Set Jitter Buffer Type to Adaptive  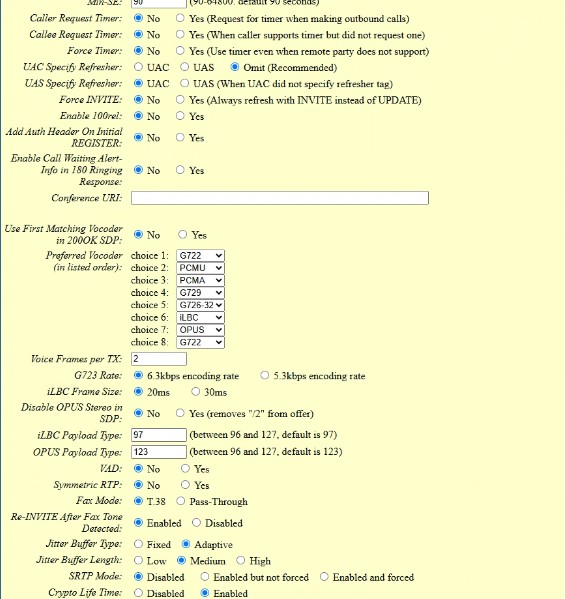click(x=186, y=544)
